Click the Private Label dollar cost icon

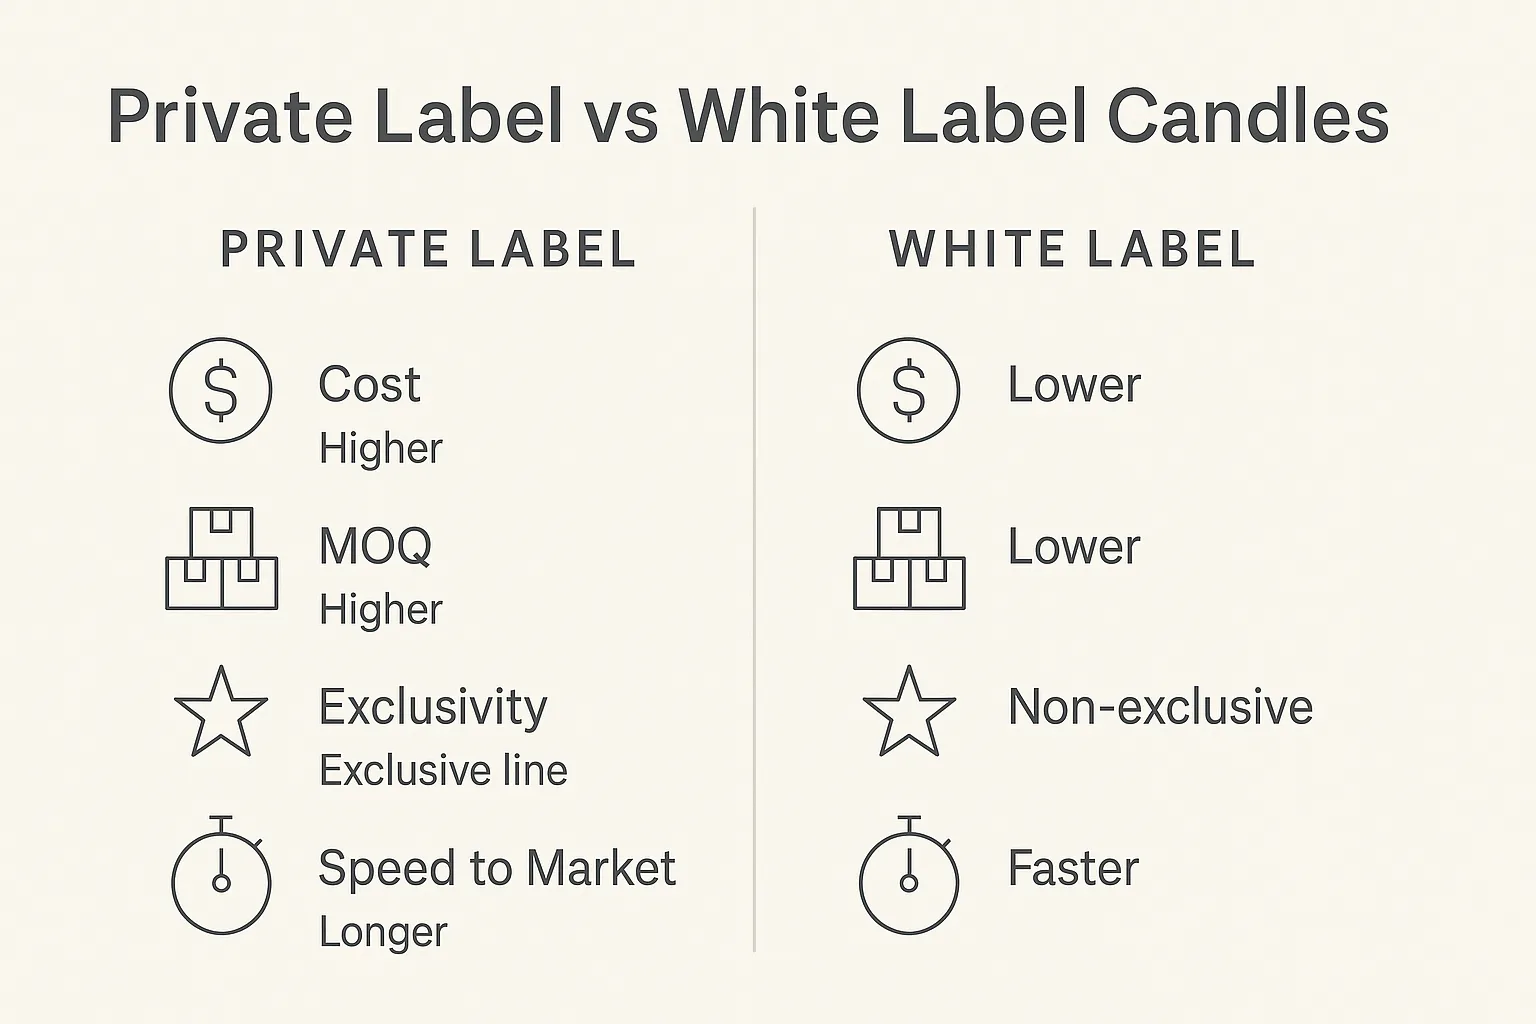[220, 389]
